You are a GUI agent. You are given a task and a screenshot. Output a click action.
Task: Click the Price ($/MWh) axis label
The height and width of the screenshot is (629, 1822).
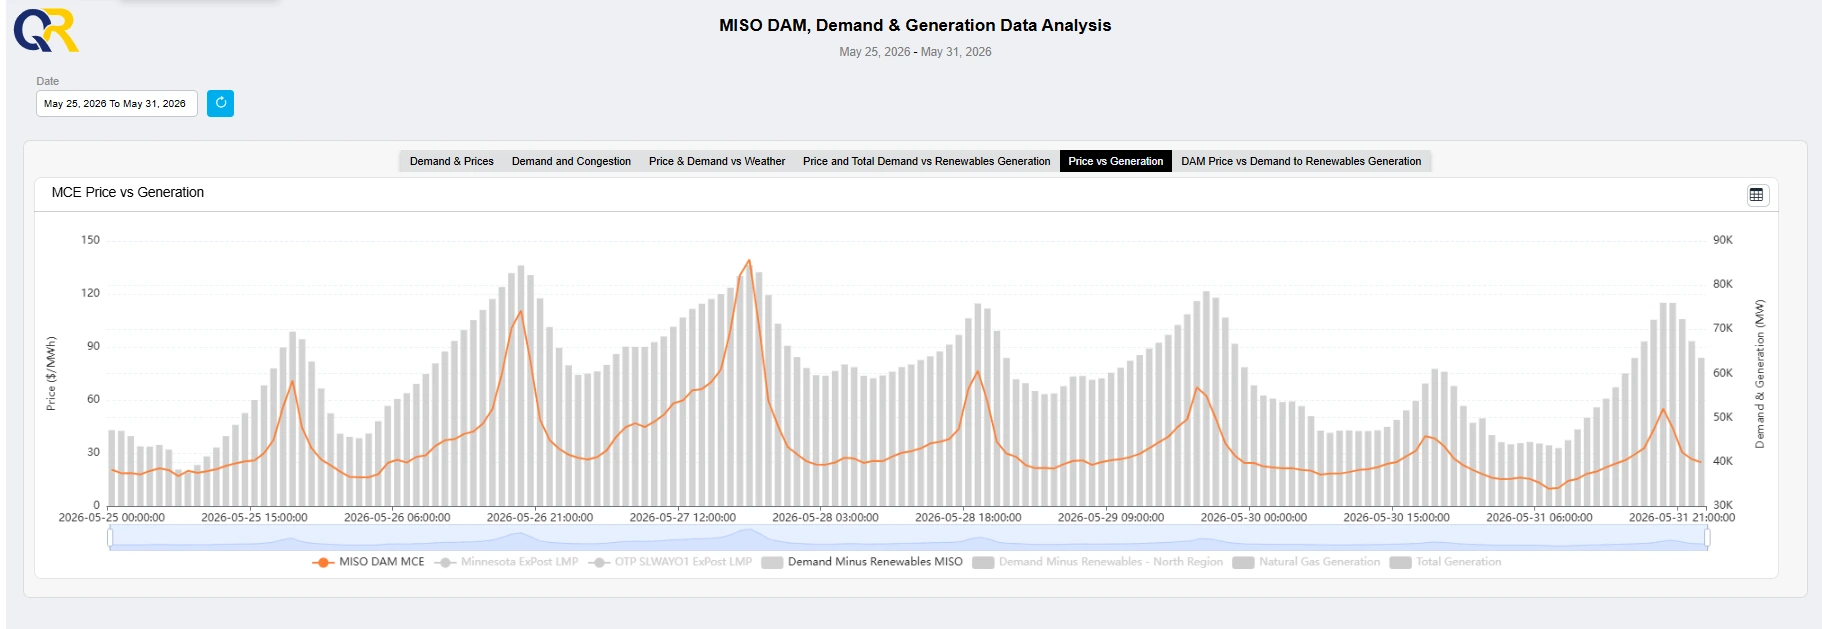(51, 373)
